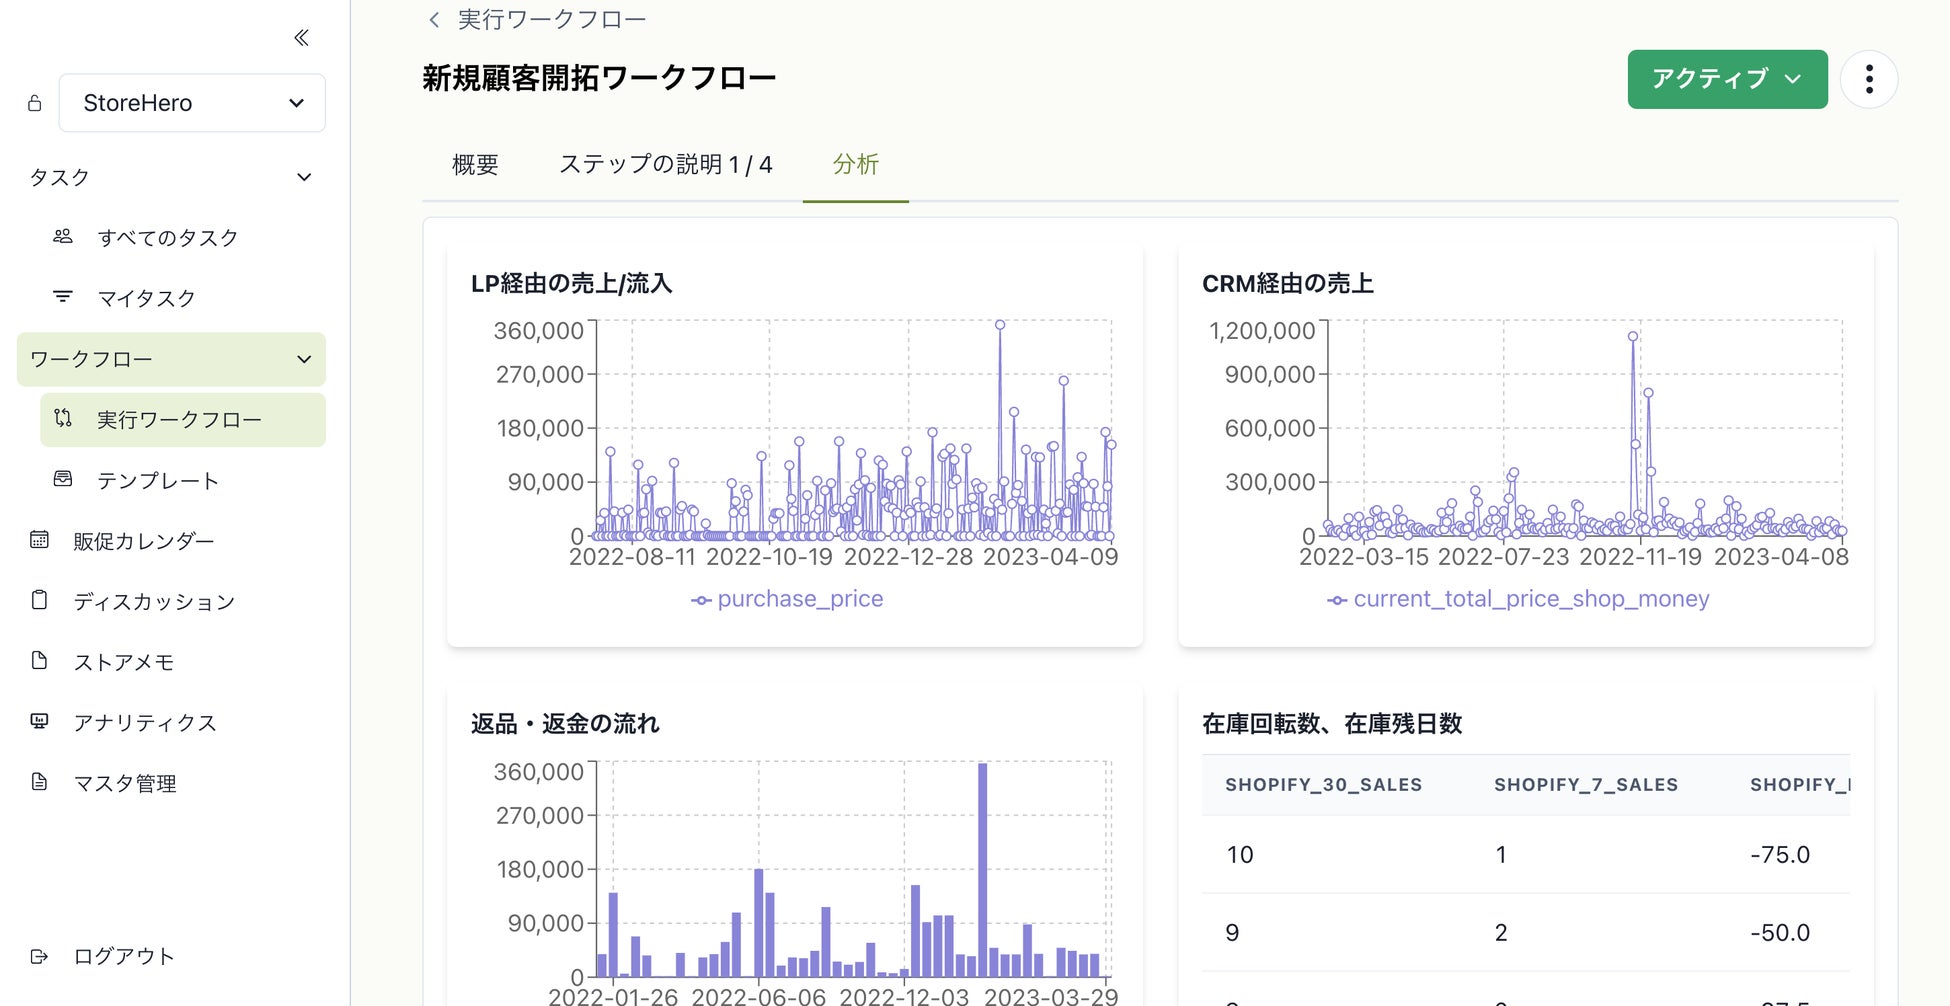This screenshot has height=1006, width=1950.
Task: Click the ログアウト exit icon
Action: [x=39, y=957]
